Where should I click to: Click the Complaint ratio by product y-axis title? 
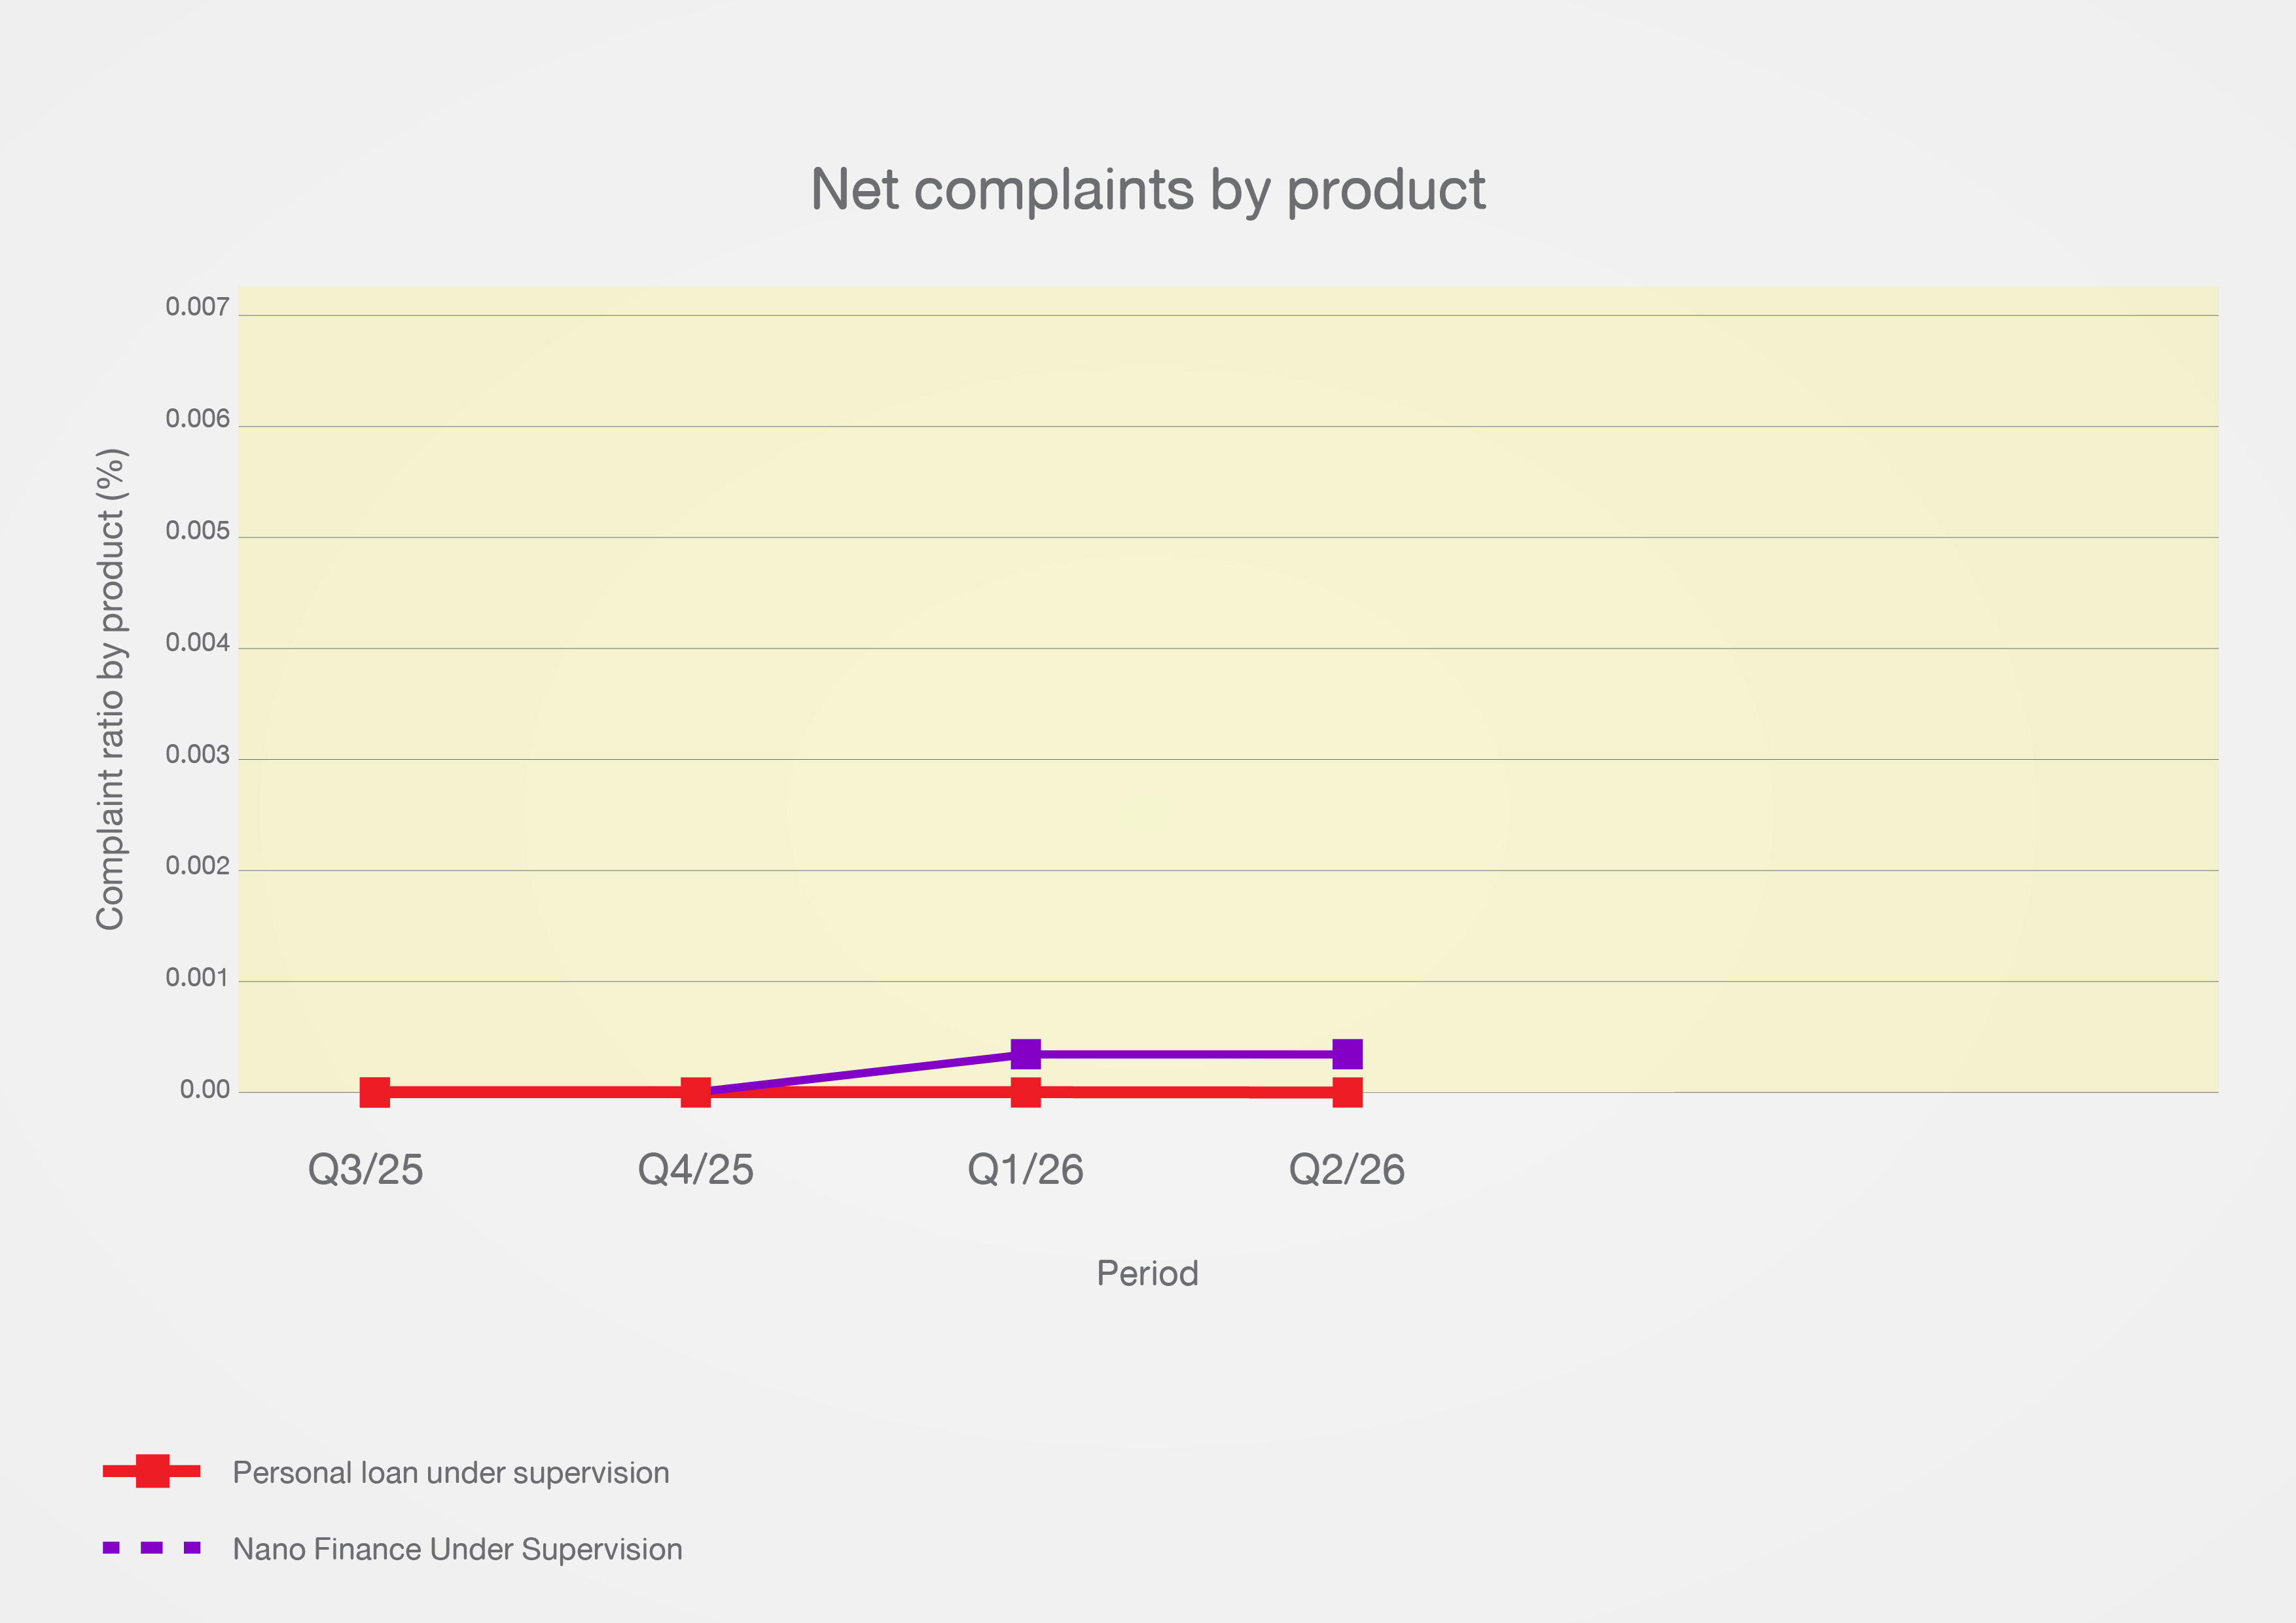coord(110,689)
